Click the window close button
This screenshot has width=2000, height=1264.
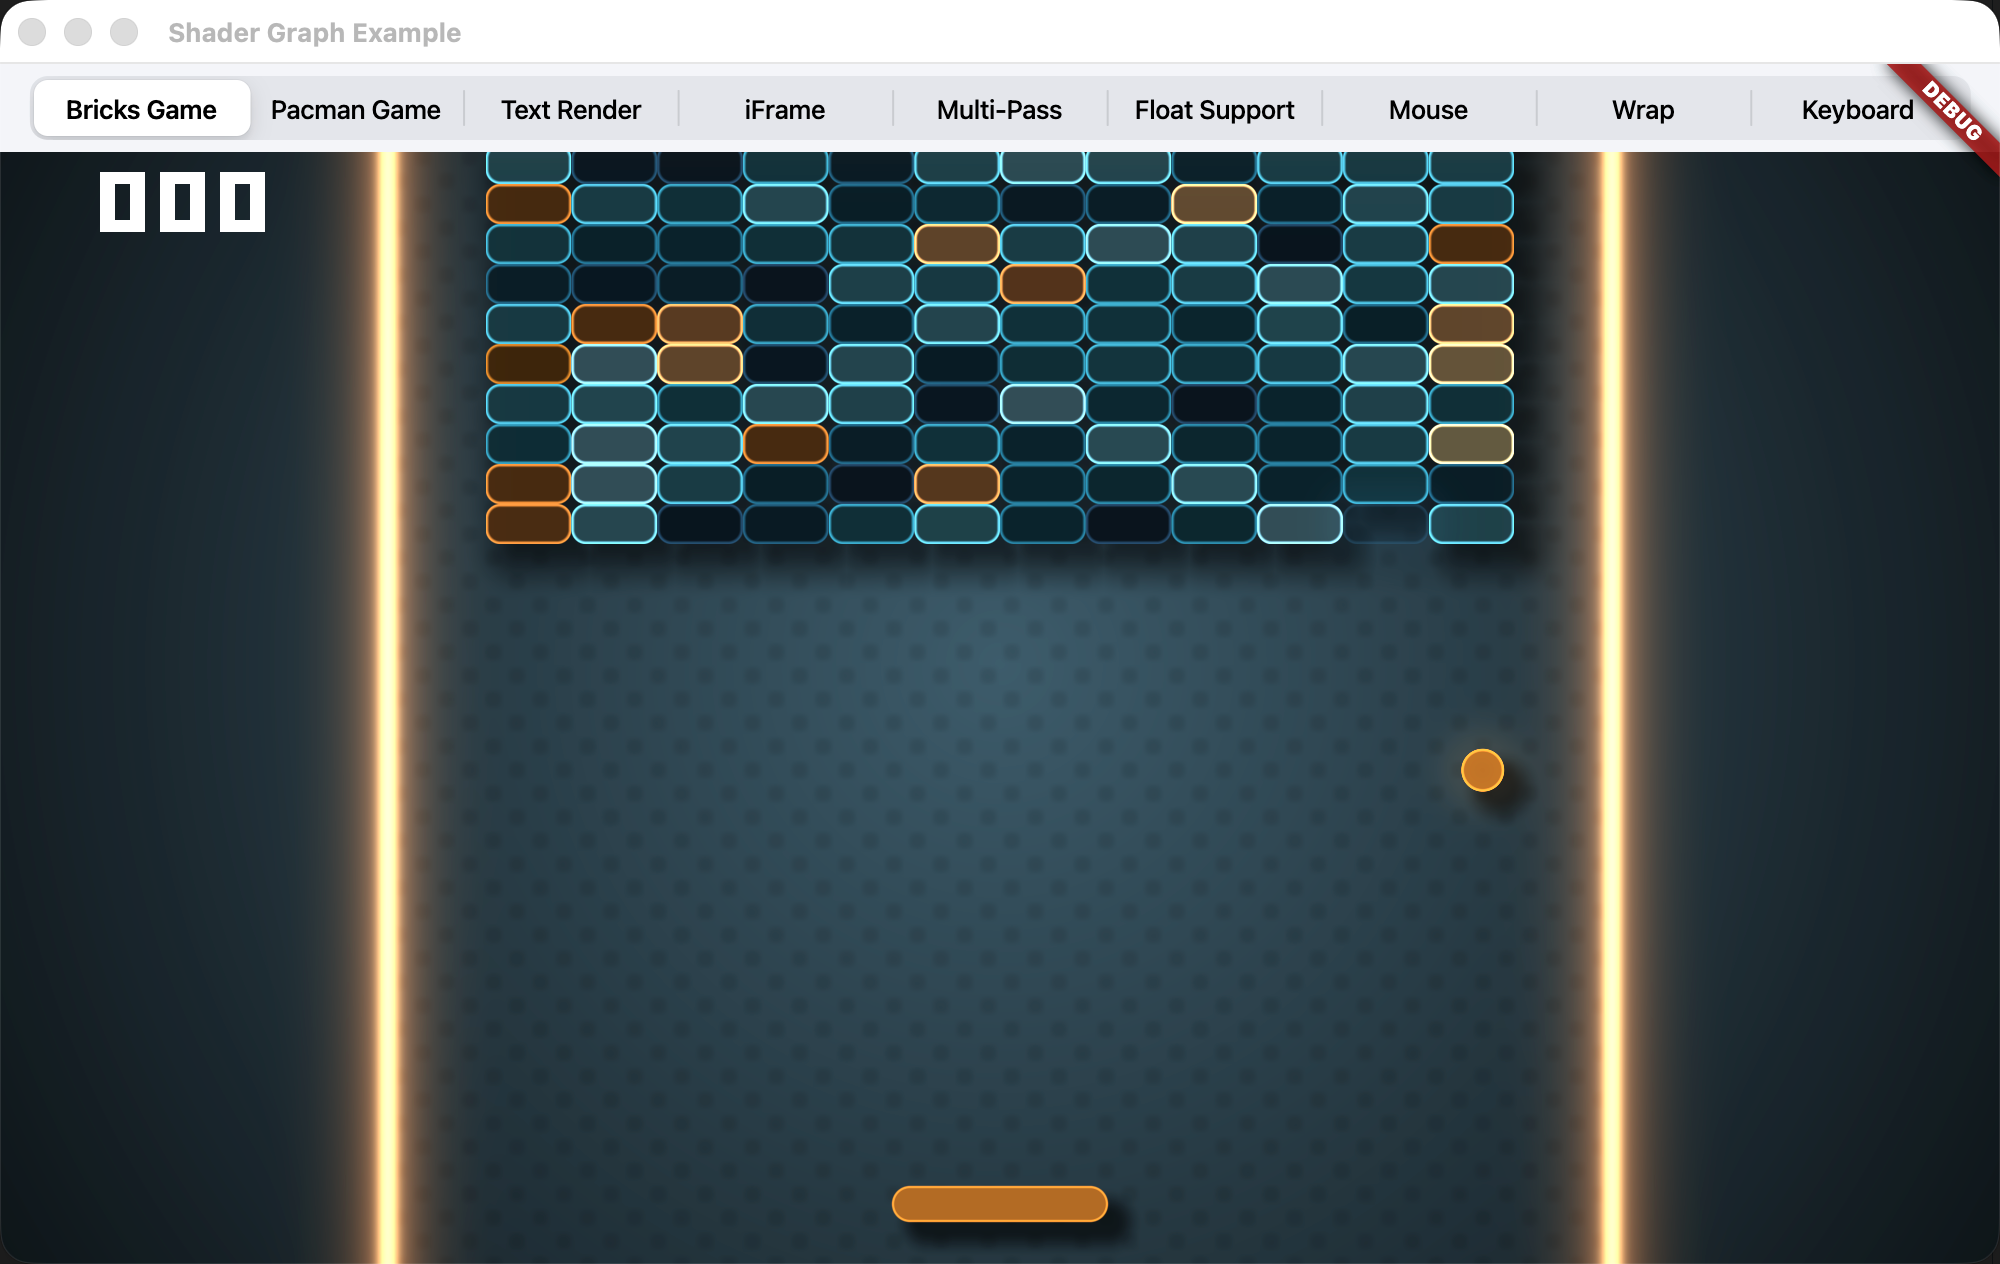click(32, 32)
